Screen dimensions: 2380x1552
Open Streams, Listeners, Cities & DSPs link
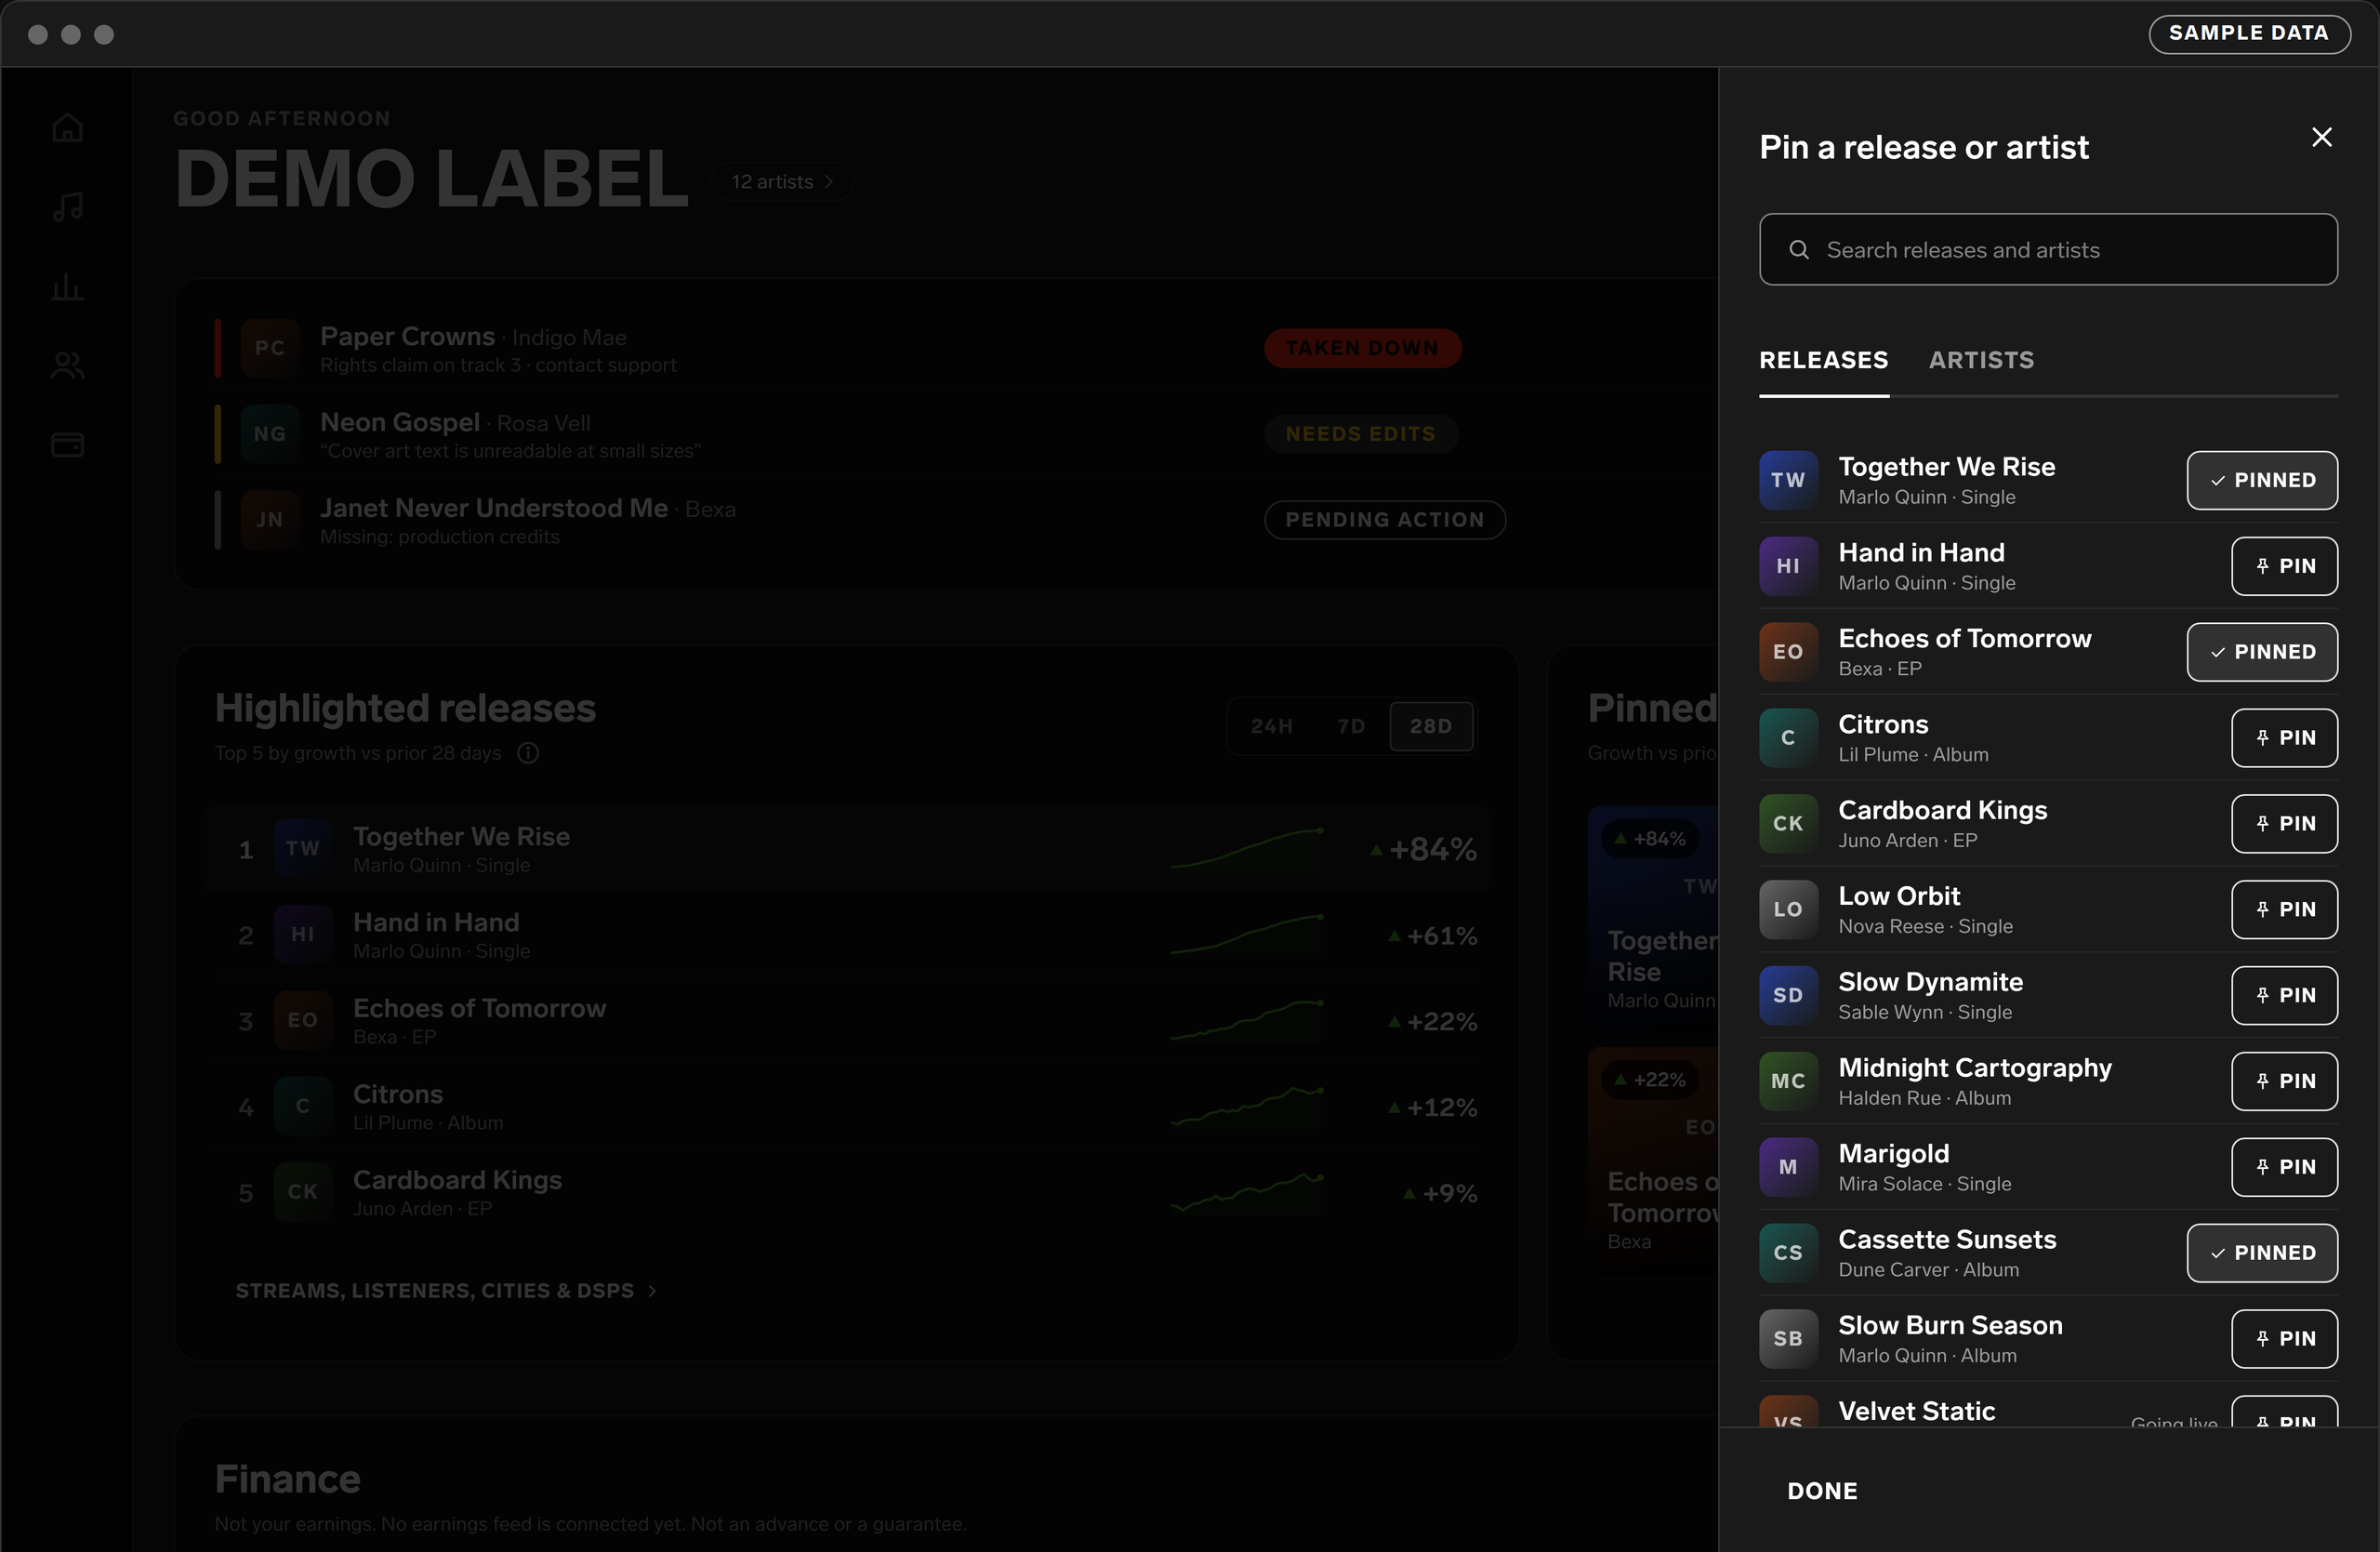446,1291
